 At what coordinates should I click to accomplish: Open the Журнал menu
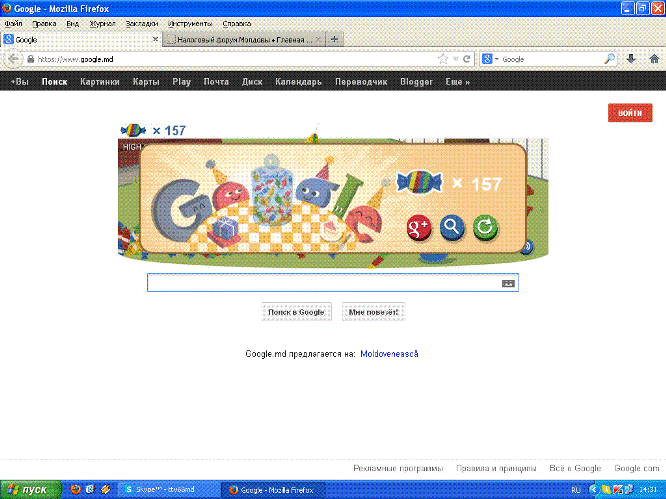tap(102, 24)
